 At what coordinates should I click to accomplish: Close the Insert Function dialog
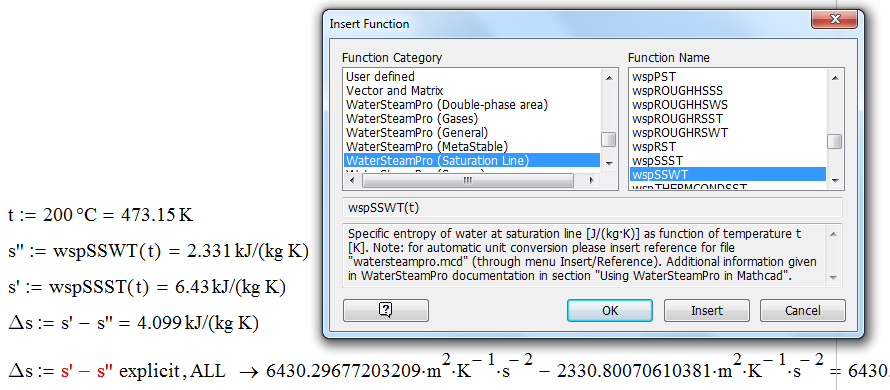coord(835,20)
